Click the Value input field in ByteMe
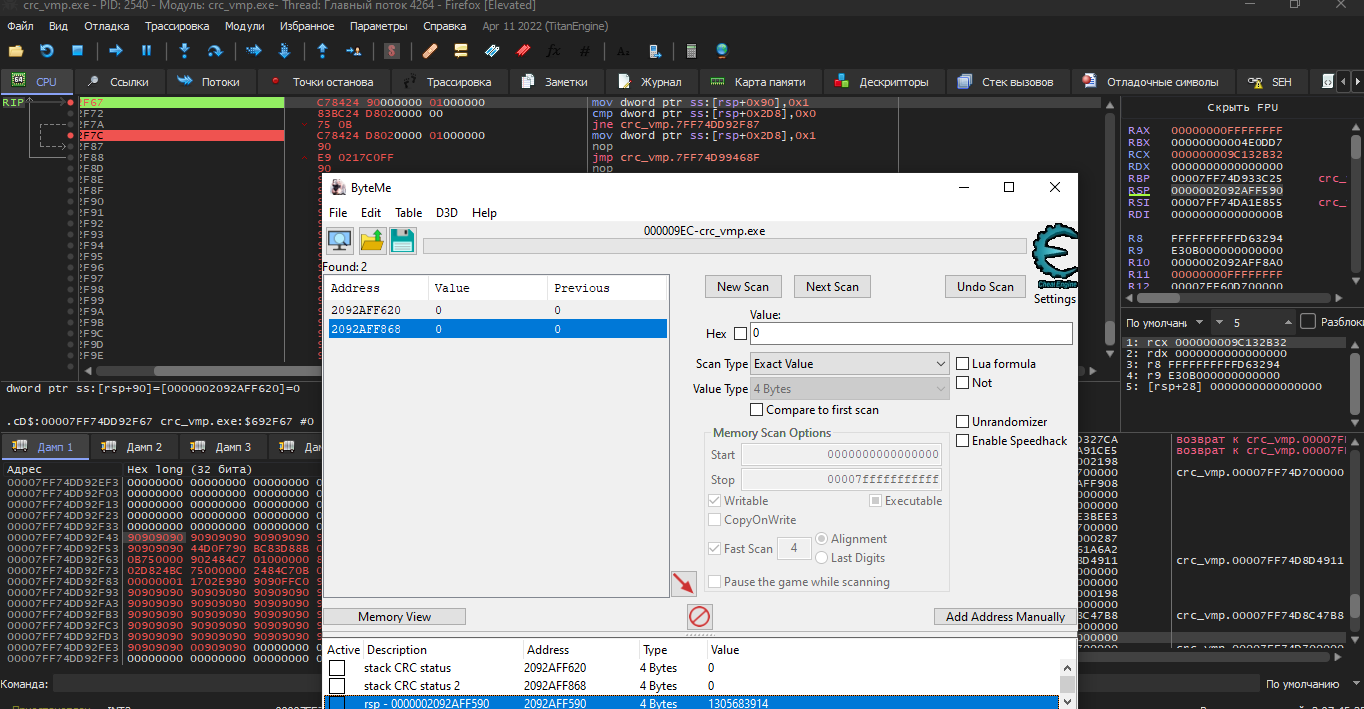 click(910, 333)
